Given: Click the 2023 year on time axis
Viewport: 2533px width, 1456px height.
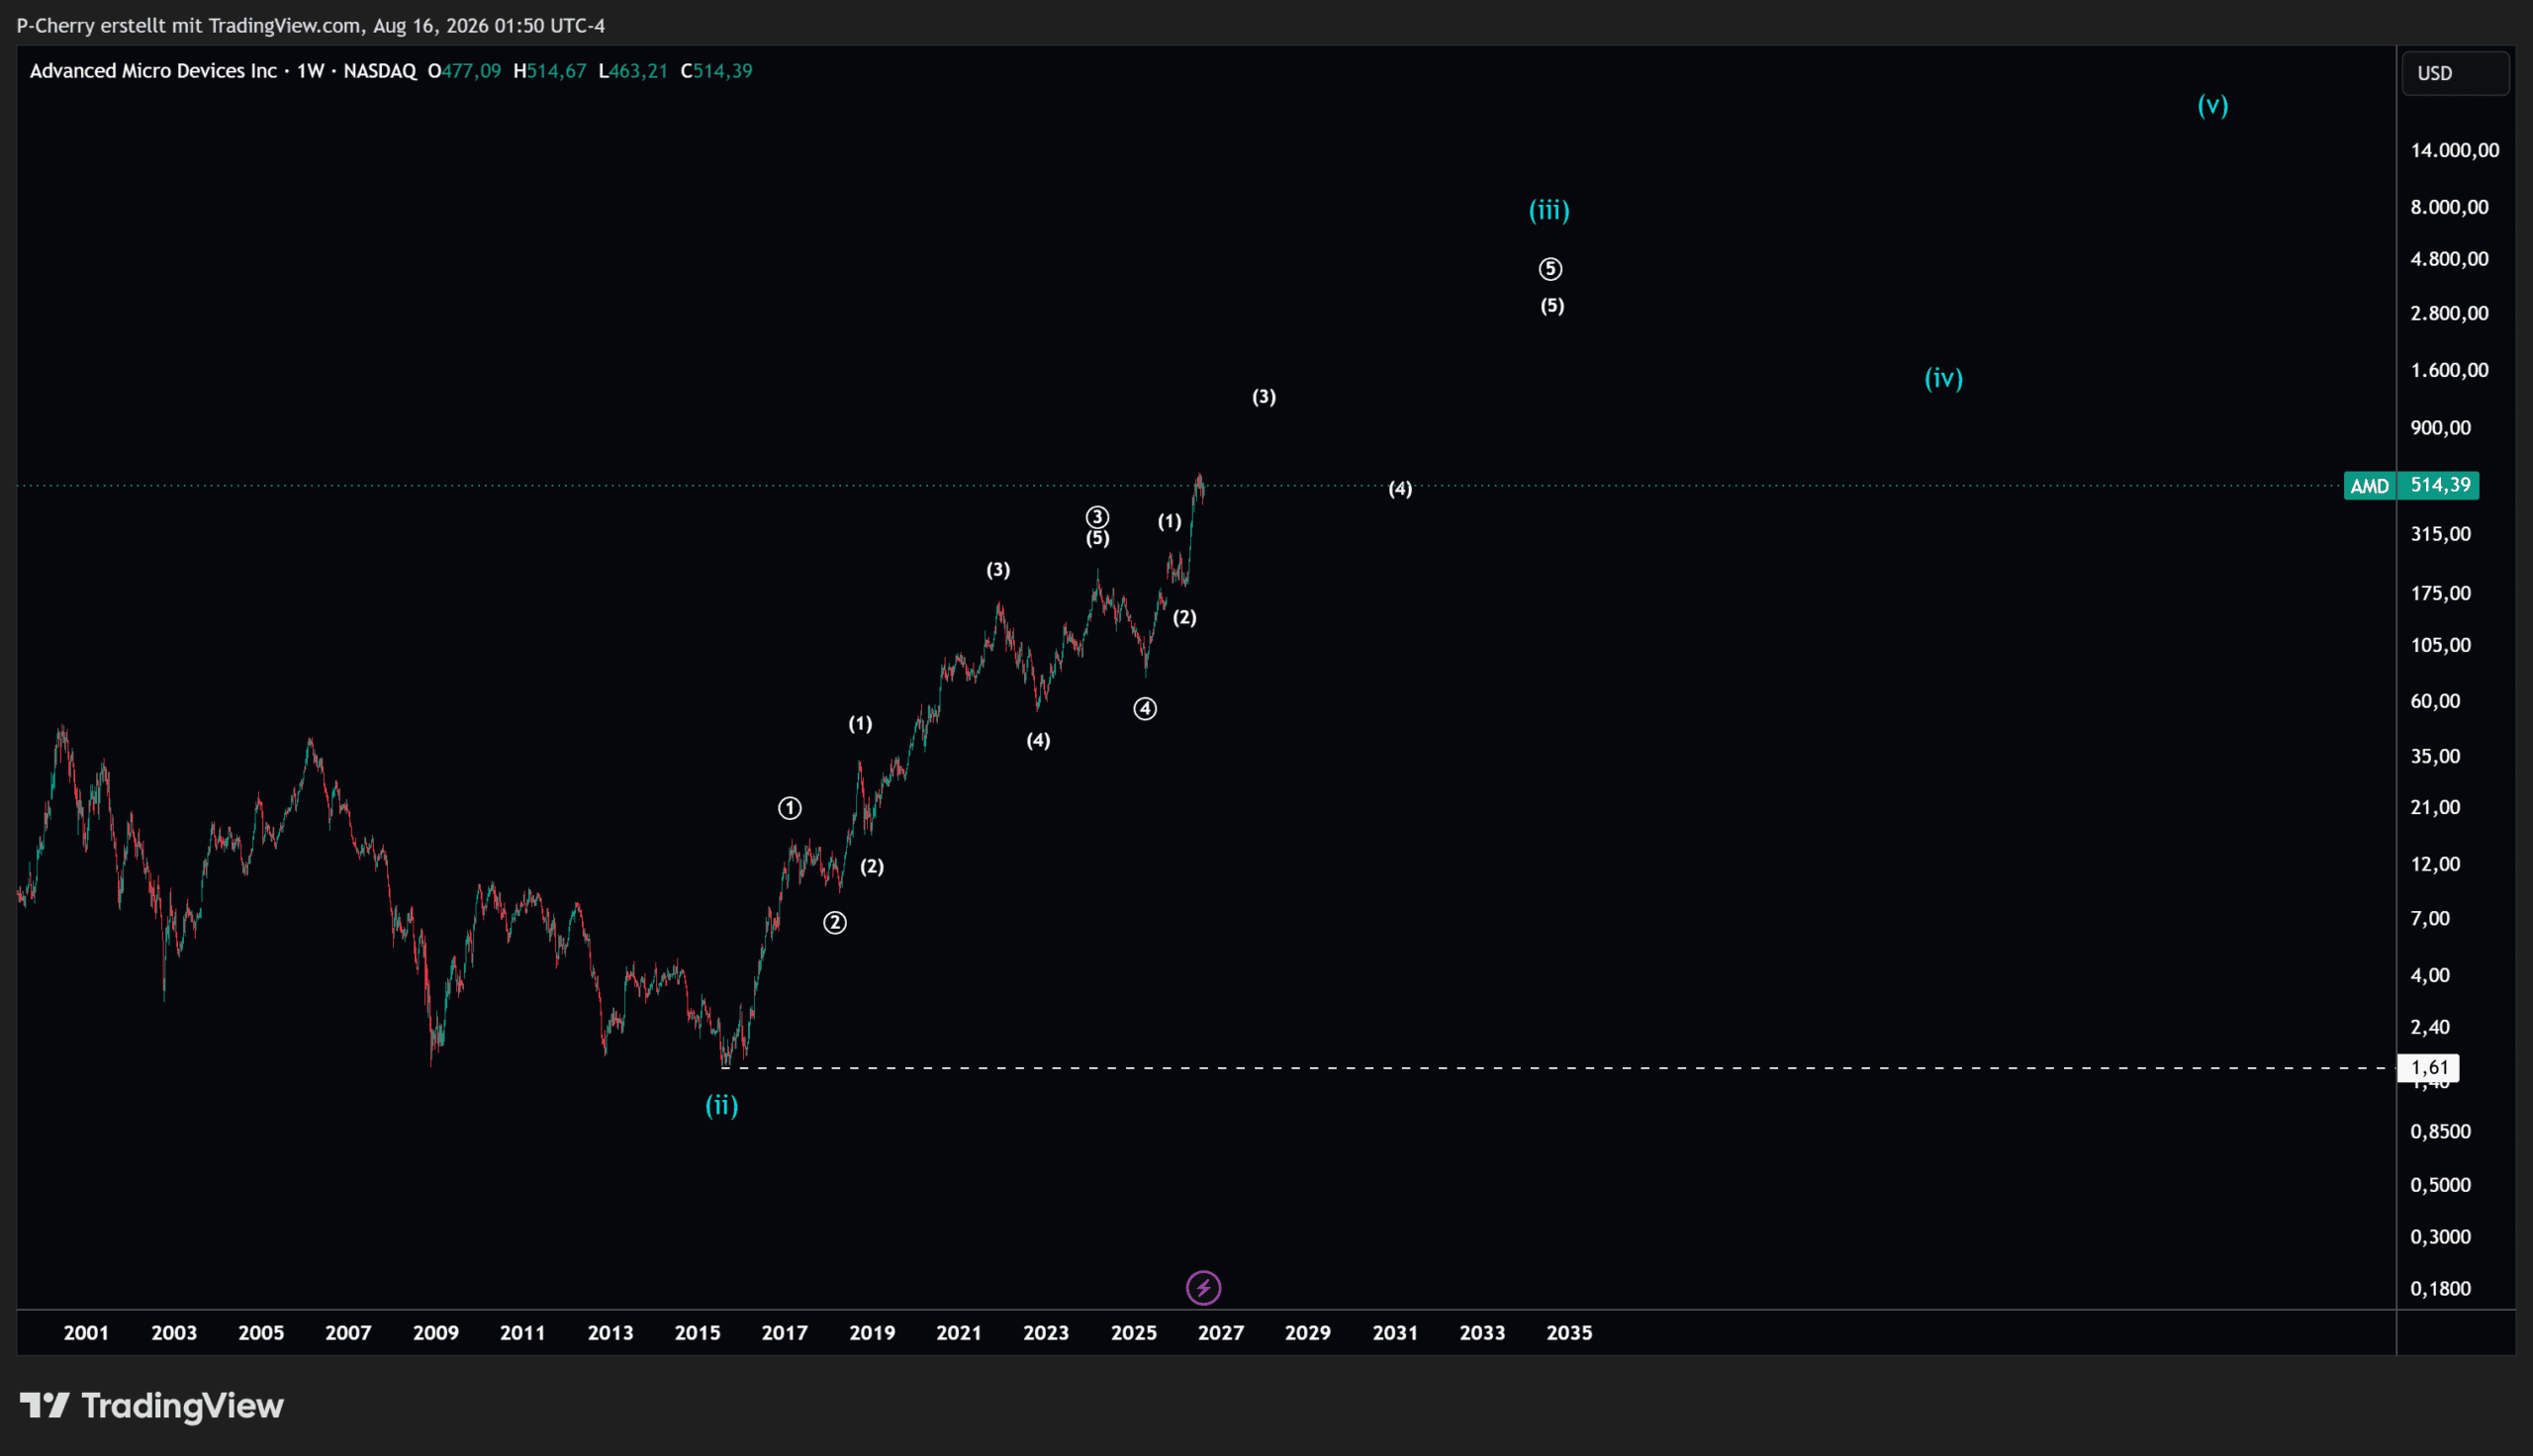Looking at the screenshot, I should pyautogui.click(x=1046, y=1333).
